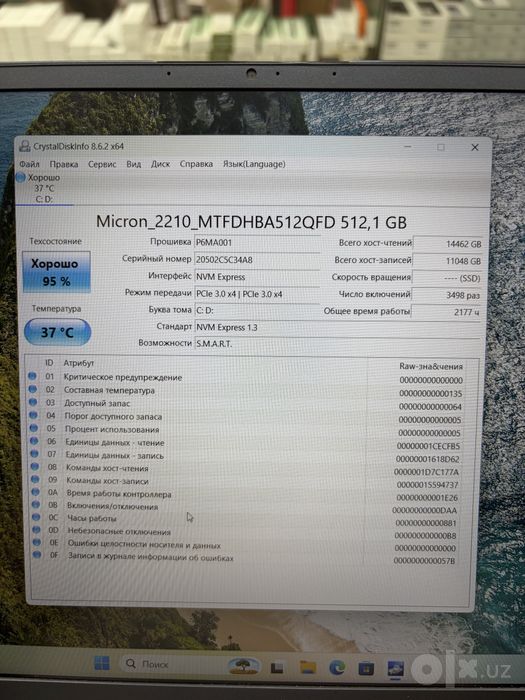Click the rotation speed value ---- (SSD)
525x700 pixels.
[x=447, y=278]
